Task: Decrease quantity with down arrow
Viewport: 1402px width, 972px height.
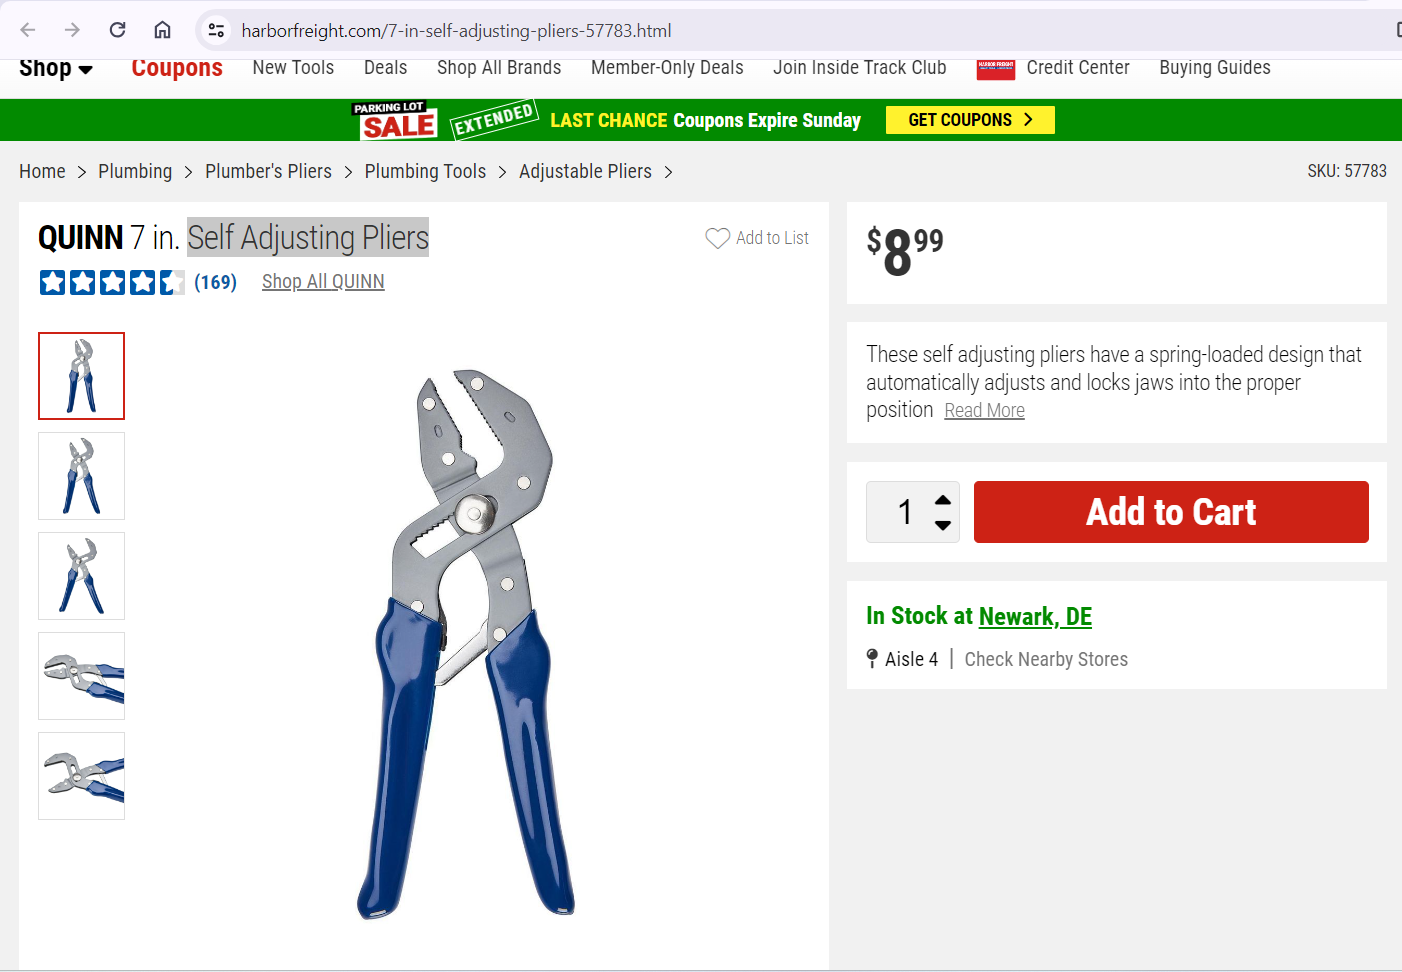Action: pyautogui.click(x=942, y=525)
